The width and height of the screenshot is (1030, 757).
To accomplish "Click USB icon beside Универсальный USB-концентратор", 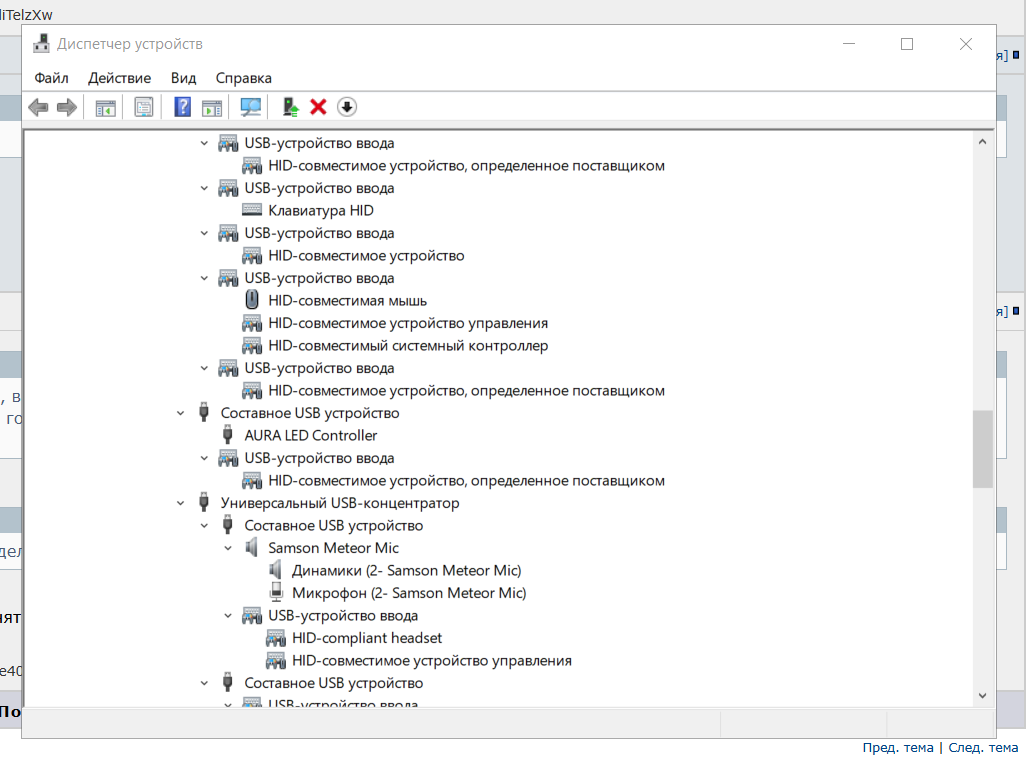I will coord(204,503).
